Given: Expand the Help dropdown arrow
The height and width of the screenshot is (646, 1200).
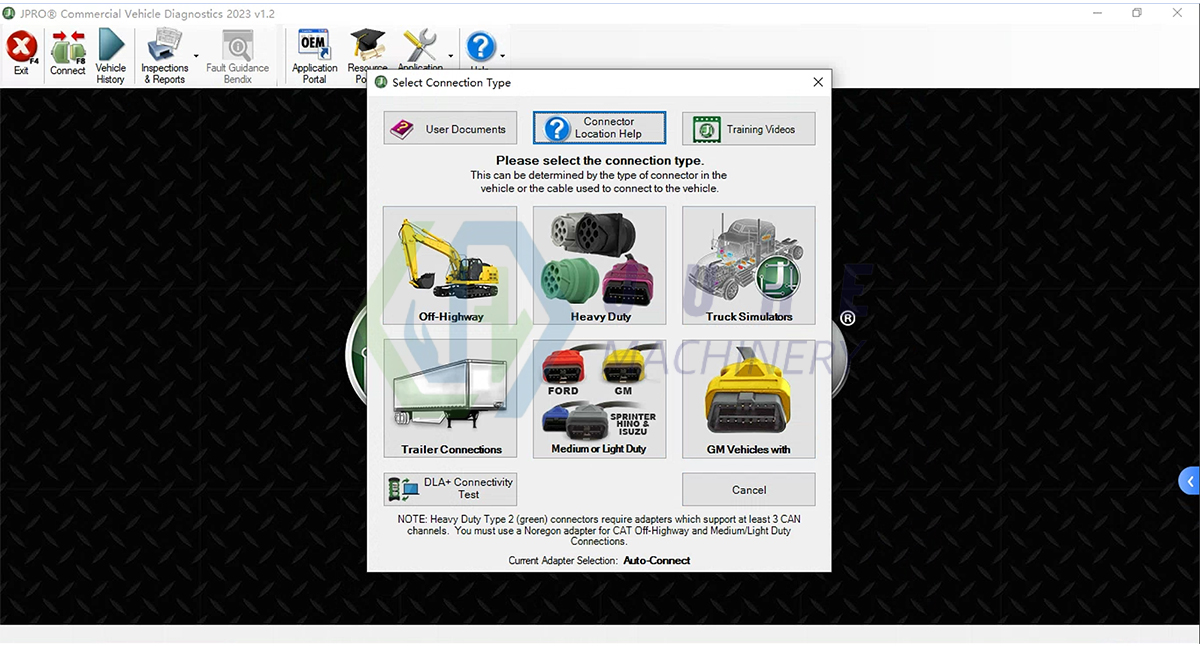Looking at the screenshot, I should 502,56.
